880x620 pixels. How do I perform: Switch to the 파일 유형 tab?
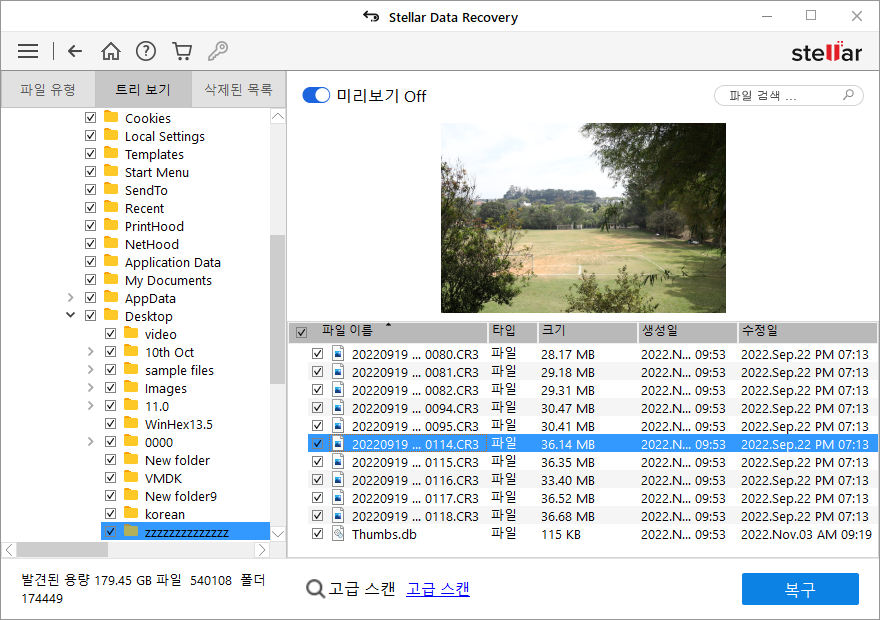coord(48,89)
